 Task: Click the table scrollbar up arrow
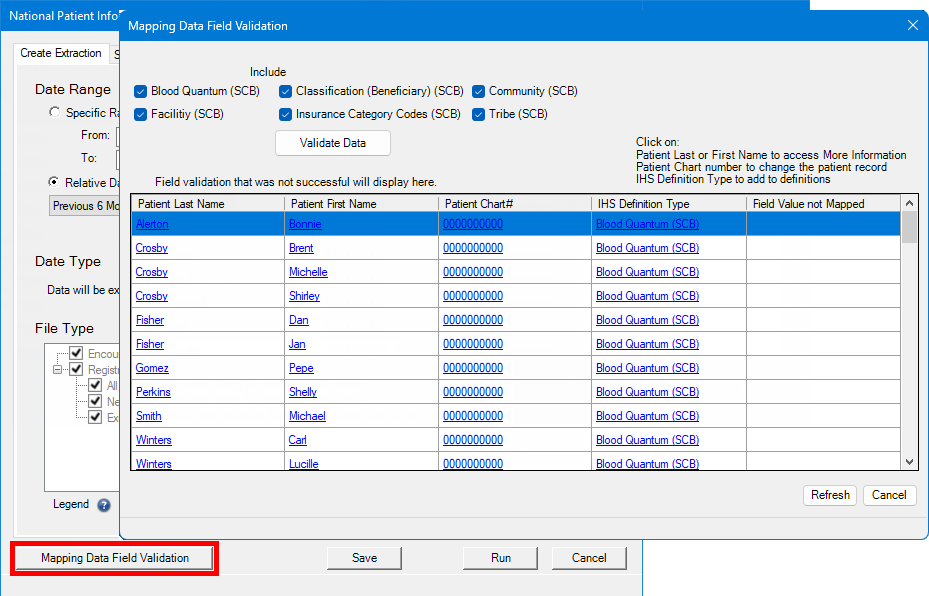(x=909, y=203)
